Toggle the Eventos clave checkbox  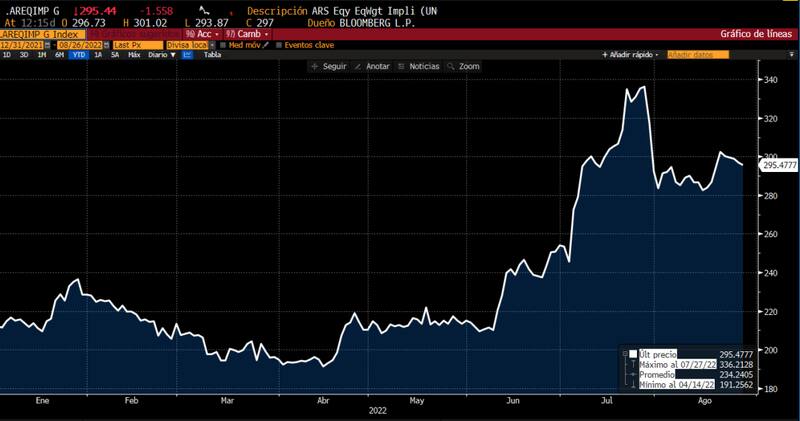279,45
